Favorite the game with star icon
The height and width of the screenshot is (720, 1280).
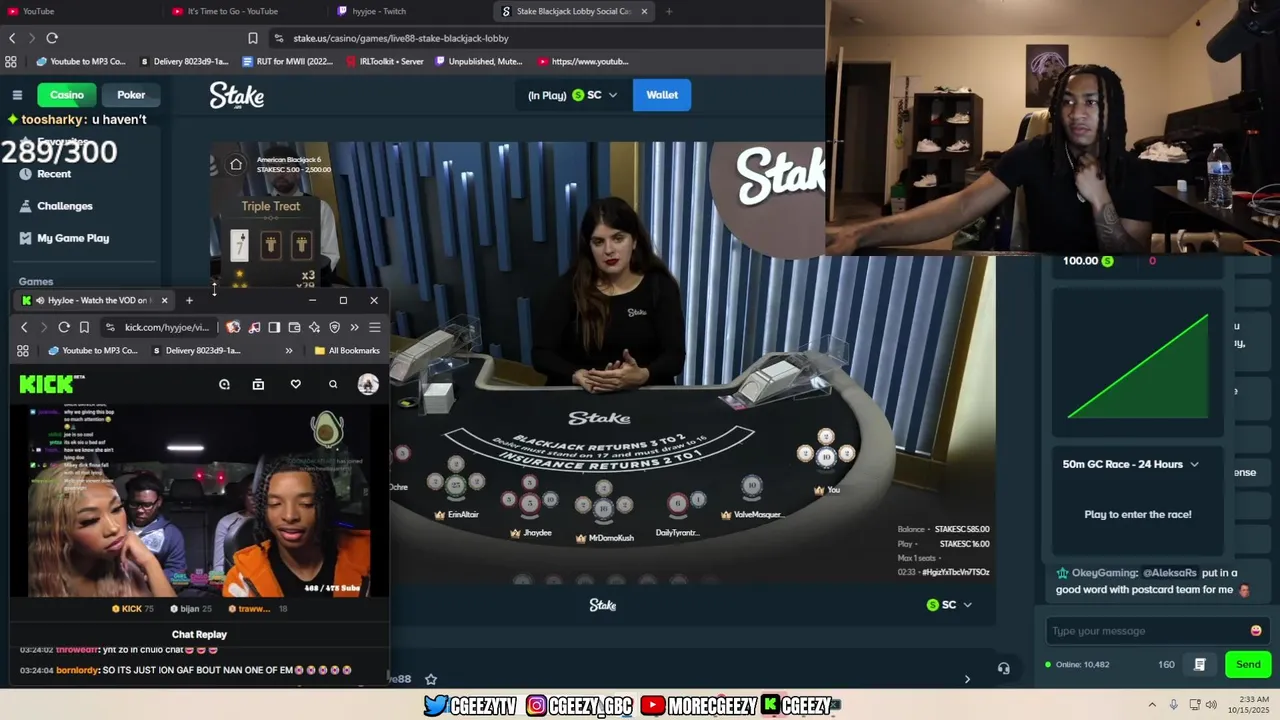tap(431, 679)
